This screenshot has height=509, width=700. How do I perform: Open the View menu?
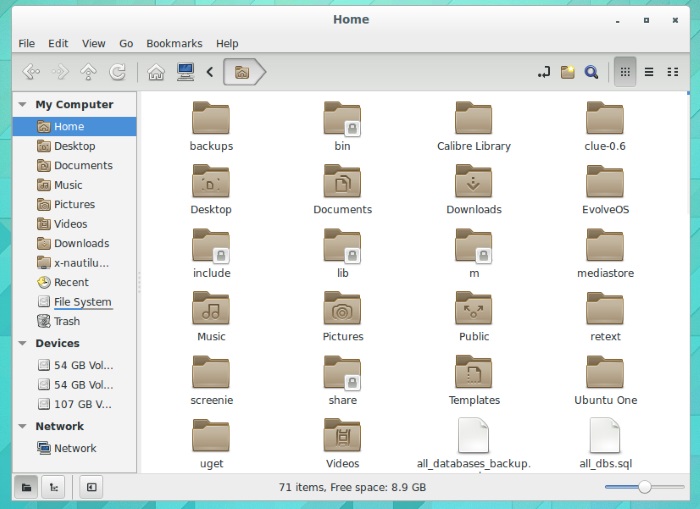pyautogui.click(x=93, y=44)
